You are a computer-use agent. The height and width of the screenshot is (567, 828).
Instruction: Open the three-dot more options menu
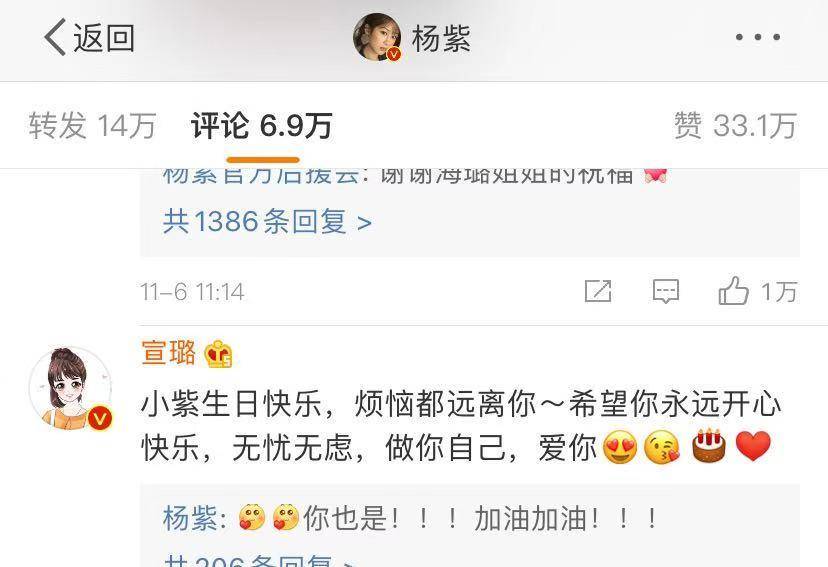click(758, 37)
